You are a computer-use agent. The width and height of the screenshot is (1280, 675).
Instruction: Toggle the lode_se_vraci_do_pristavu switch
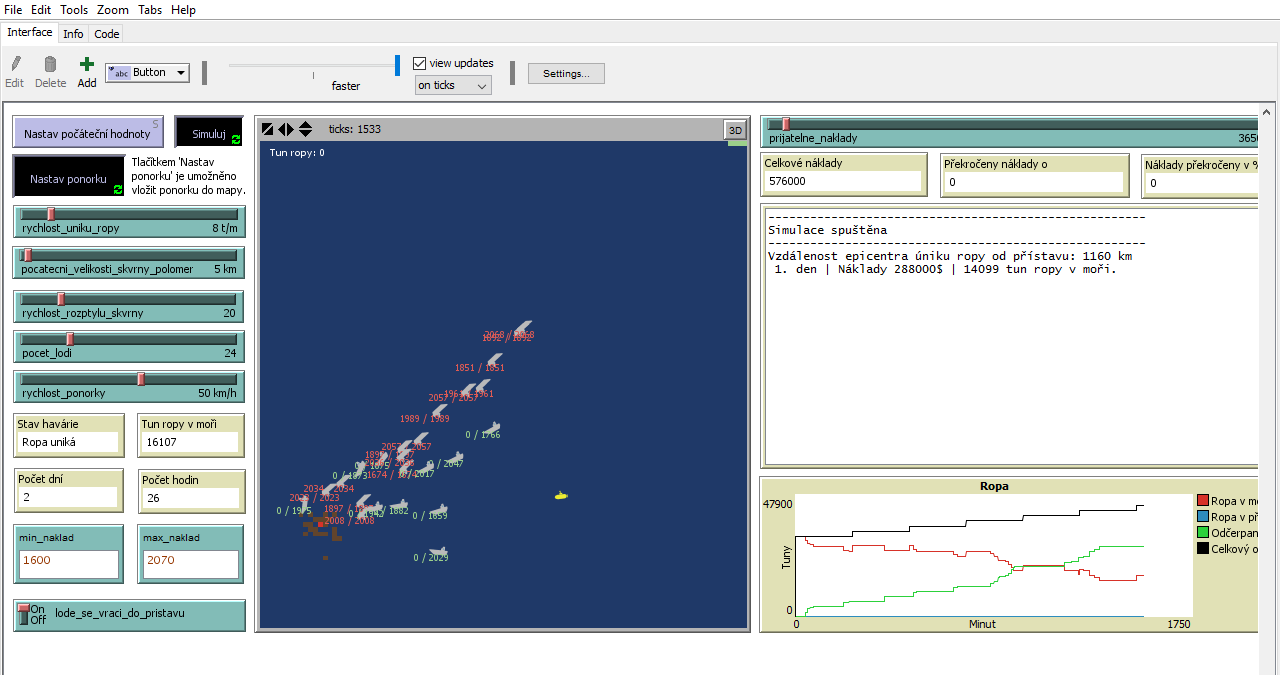24,614
